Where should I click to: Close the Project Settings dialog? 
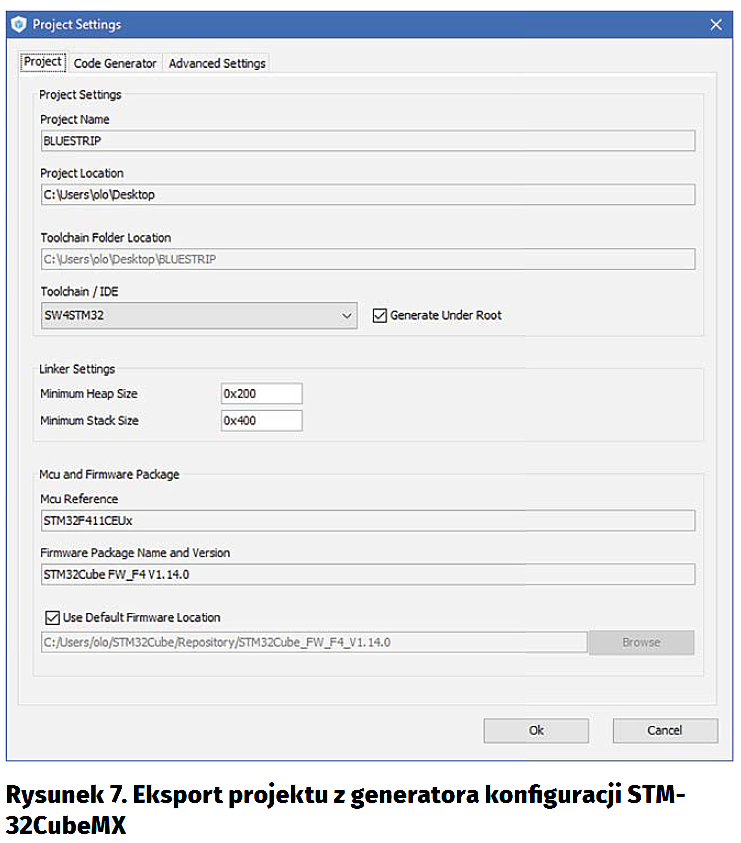(x=715, y=24)
